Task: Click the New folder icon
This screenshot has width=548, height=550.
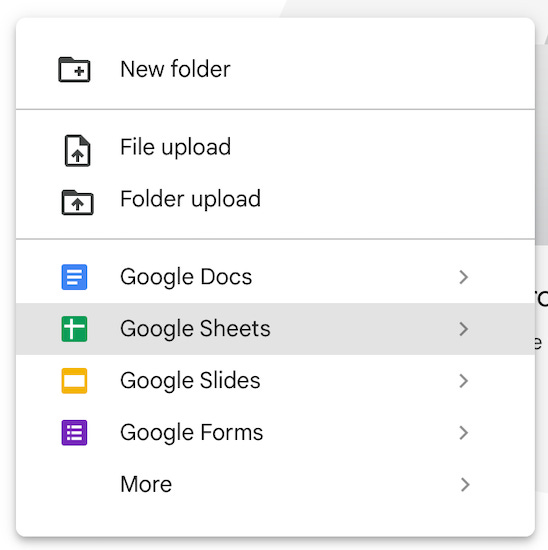Action: 74,69
